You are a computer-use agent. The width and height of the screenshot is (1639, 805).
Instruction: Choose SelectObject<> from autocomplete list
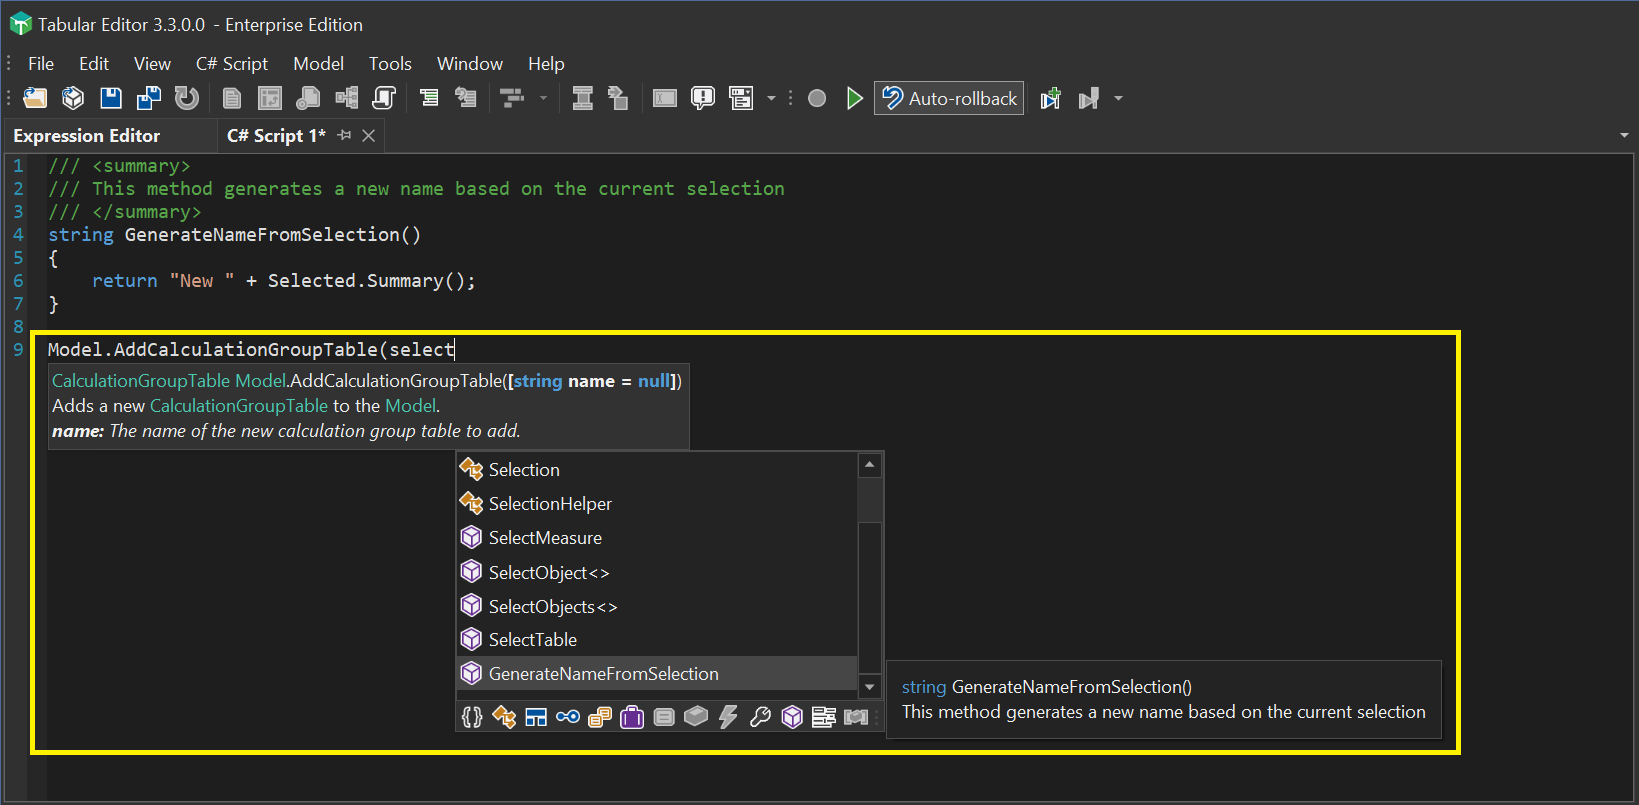coord(657,572)
